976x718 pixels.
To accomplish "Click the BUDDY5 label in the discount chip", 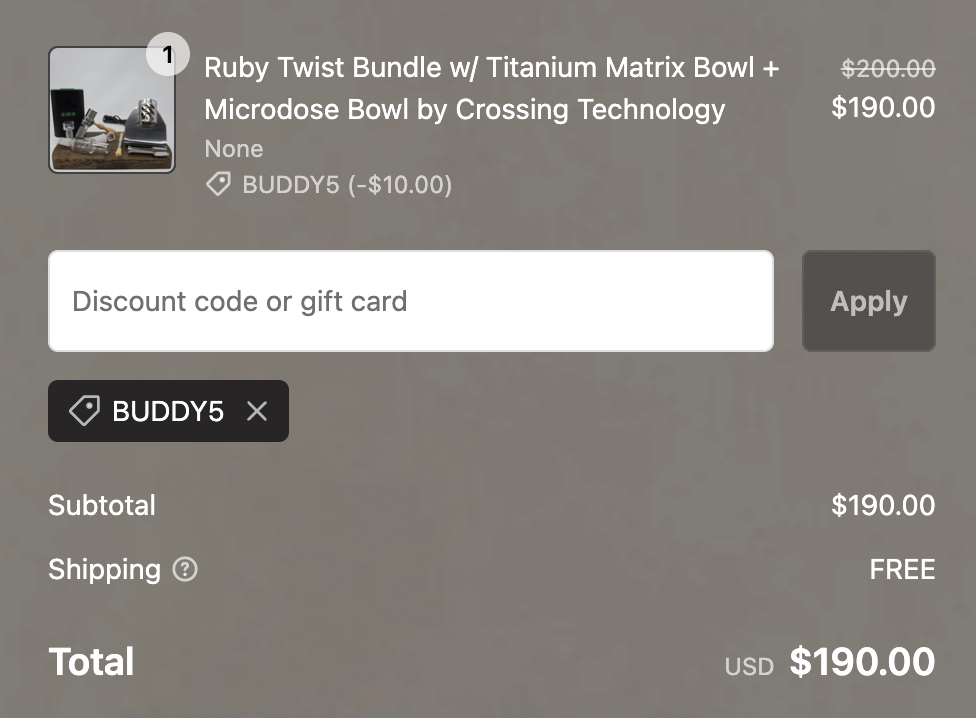I will [168, 411].
